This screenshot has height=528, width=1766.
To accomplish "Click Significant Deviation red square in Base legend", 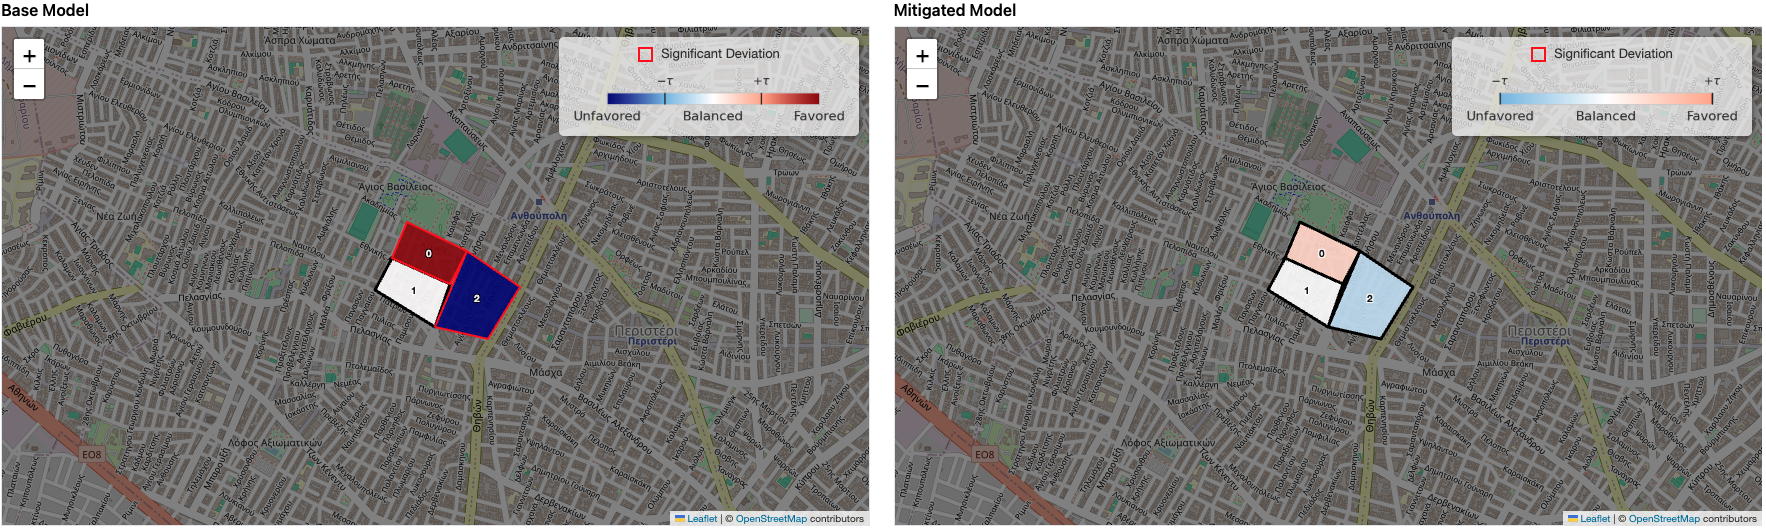I will coord(645,54).
